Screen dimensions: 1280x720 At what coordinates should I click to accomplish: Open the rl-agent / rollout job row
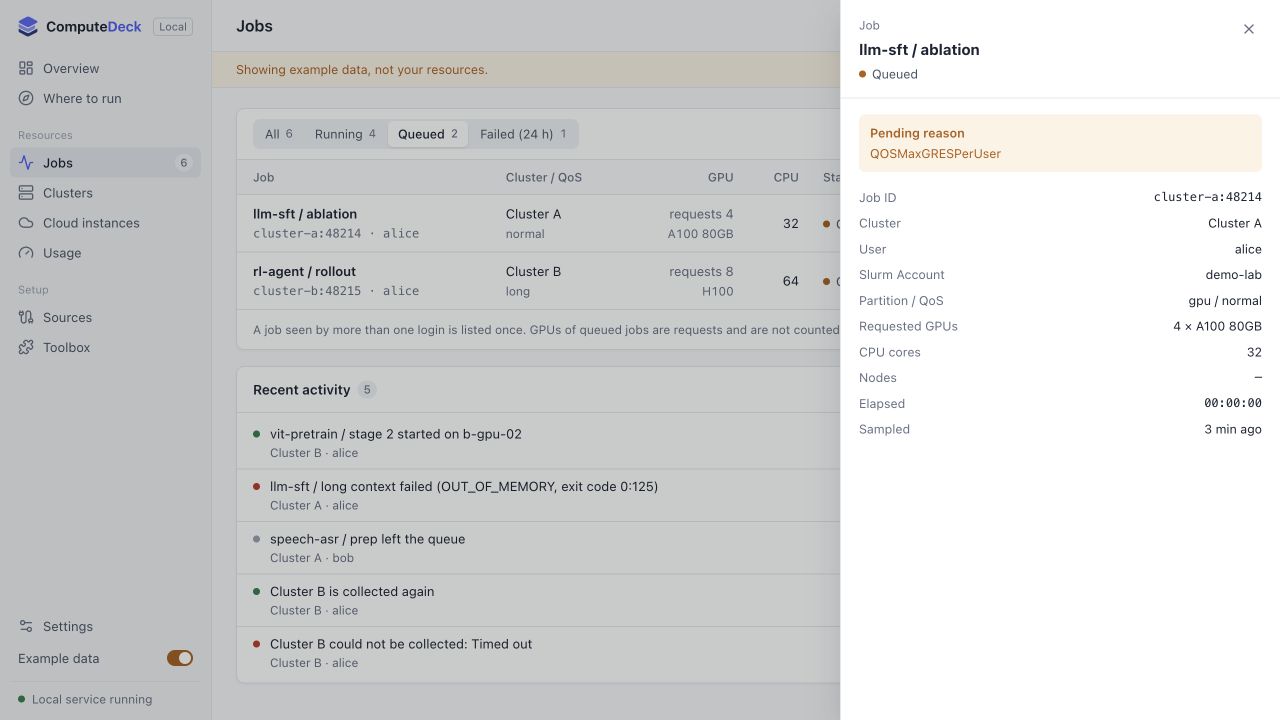pos(538,281)
